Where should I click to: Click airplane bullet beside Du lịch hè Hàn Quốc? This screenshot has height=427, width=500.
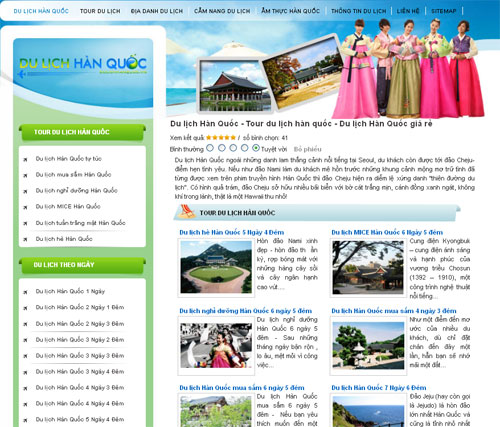point(25,240)
